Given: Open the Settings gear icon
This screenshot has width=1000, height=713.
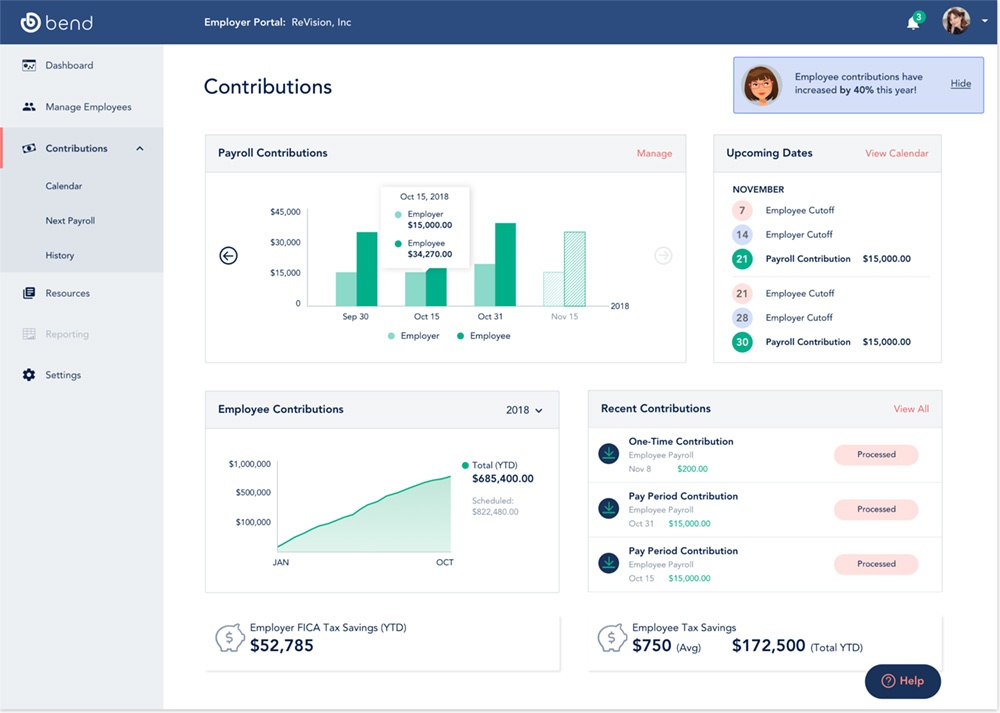Looking at the screenshot, I should (29, 375).
